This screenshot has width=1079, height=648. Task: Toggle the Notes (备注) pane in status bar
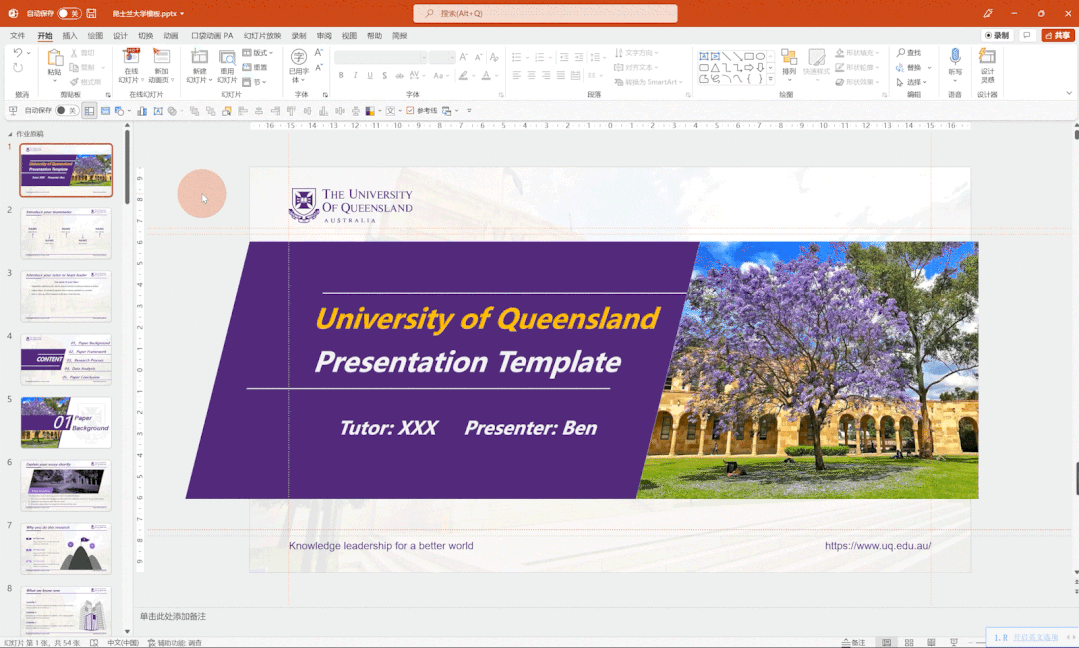[853, 642]
